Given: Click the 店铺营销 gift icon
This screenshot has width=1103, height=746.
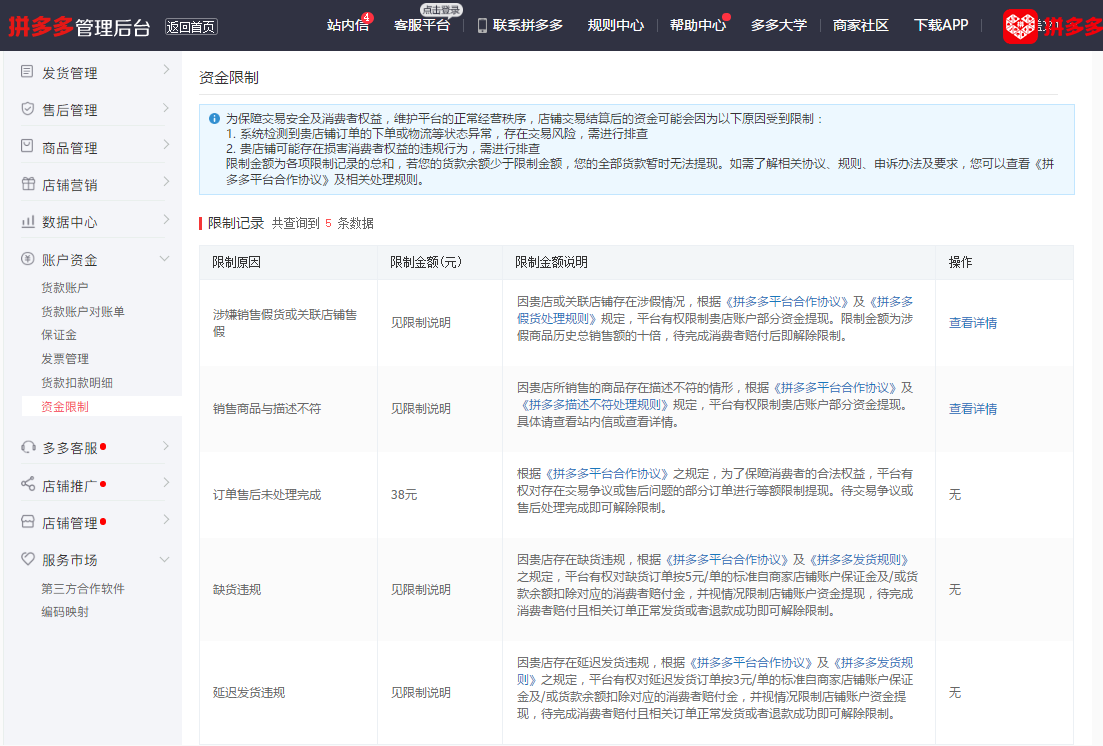Looking at the screenshot, I should tap(27, 184).
